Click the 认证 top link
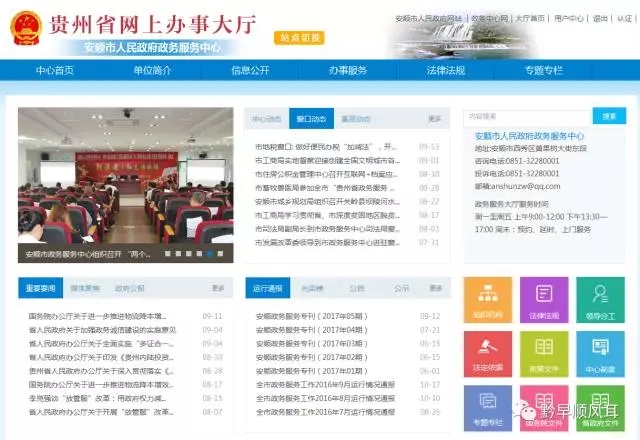The image size is (640, 440). tap(625, 18)
